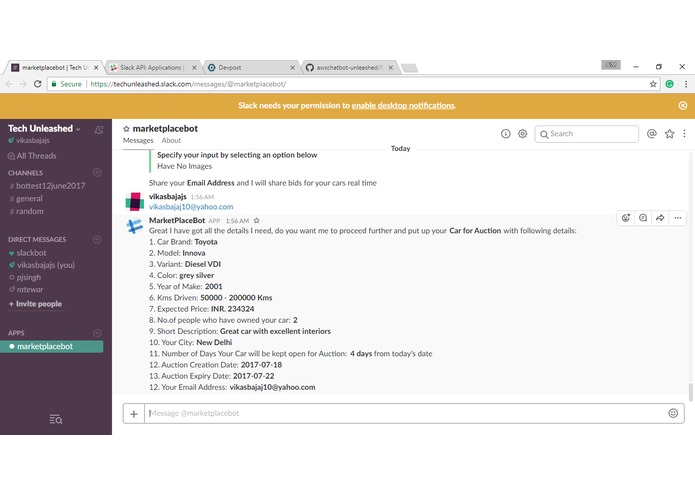The image size is (695, 494).
Task: Add apps plus icon in sidebar
Action: coord(97,333)
